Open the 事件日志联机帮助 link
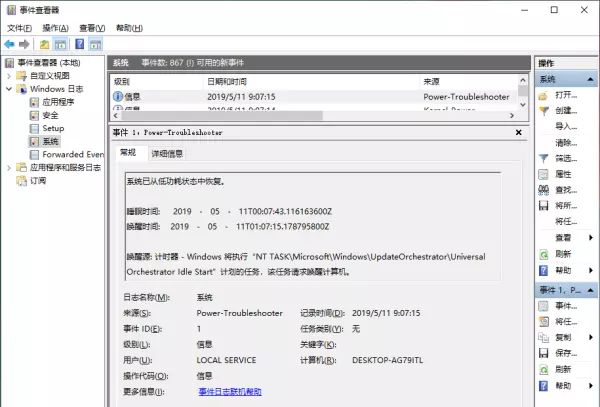Viewport: 600px width, 407px height. (230, 392)
